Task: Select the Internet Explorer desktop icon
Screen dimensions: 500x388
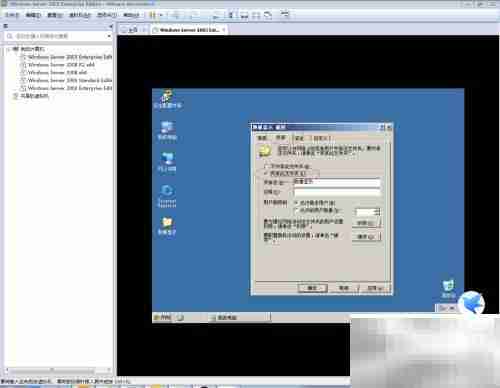Action: point(167,196)
